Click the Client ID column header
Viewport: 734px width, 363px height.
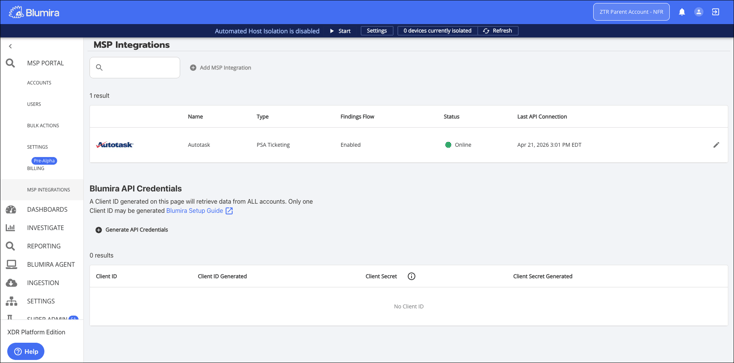(x=106, y=276)
